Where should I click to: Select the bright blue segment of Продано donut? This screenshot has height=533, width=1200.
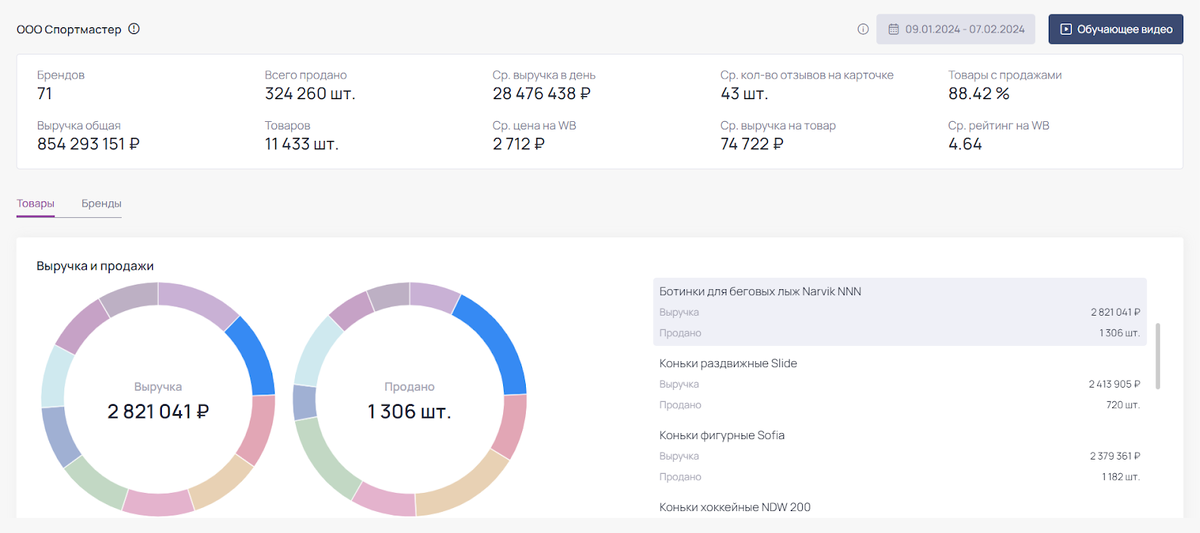[x=496, y=343]
